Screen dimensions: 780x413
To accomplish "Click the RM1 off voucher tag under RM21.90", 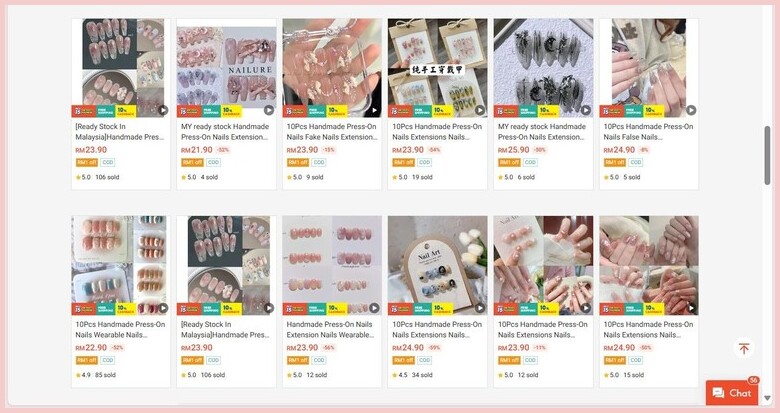I will click(192, 162).
